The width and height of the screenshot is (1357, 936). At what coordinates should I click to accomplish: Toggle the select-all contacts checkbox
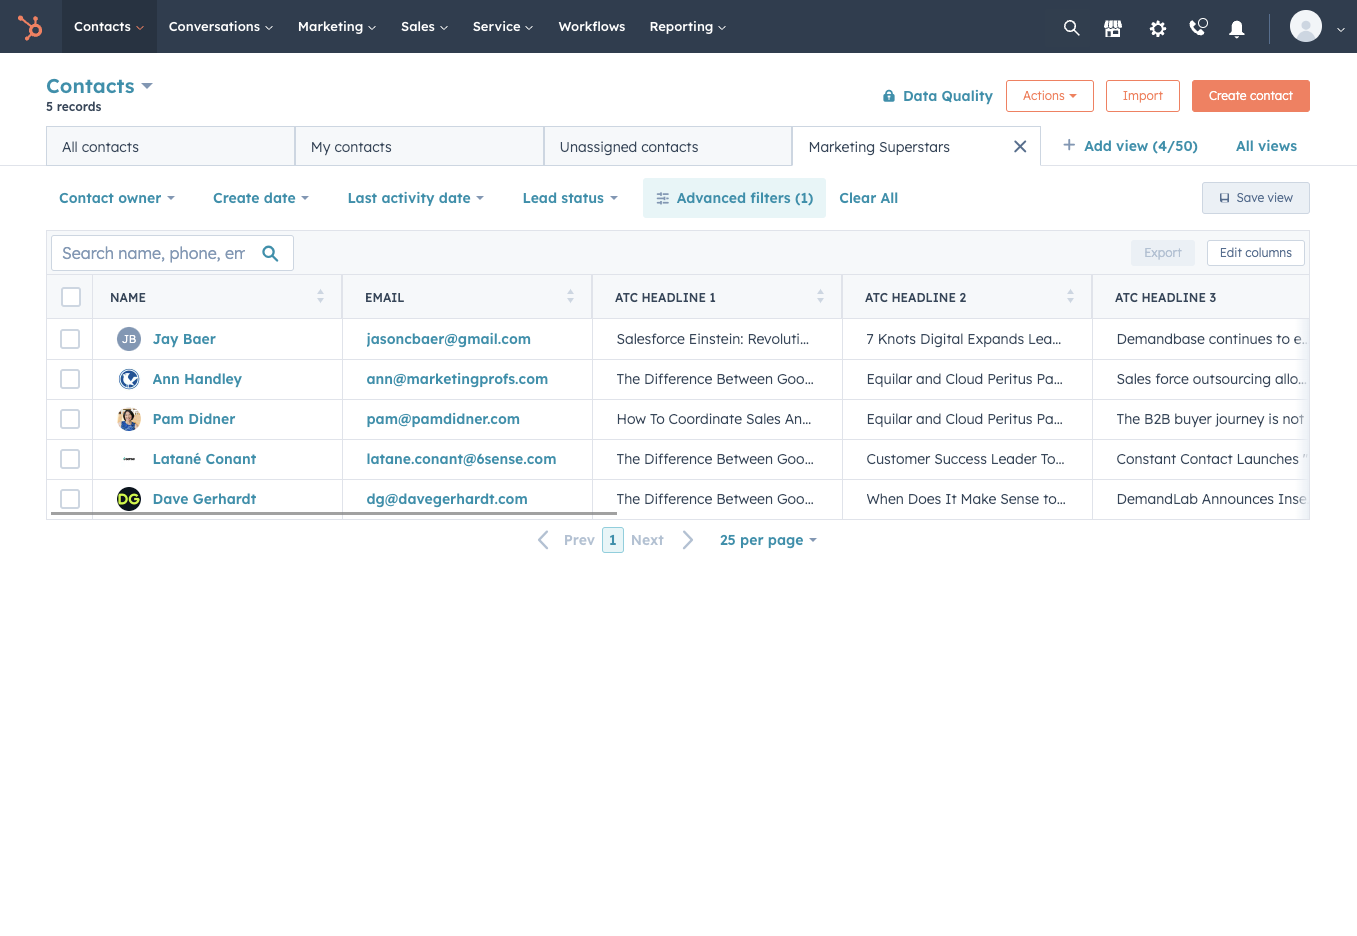(x=70, y=297)
